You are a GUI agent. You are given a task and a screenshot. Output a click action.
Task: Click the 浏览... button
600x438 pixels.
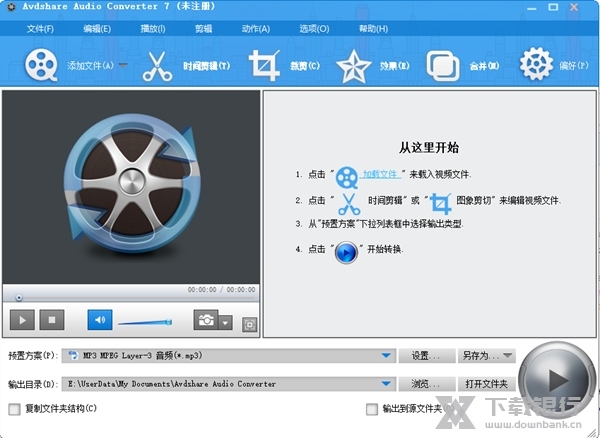tap(427, 384)
